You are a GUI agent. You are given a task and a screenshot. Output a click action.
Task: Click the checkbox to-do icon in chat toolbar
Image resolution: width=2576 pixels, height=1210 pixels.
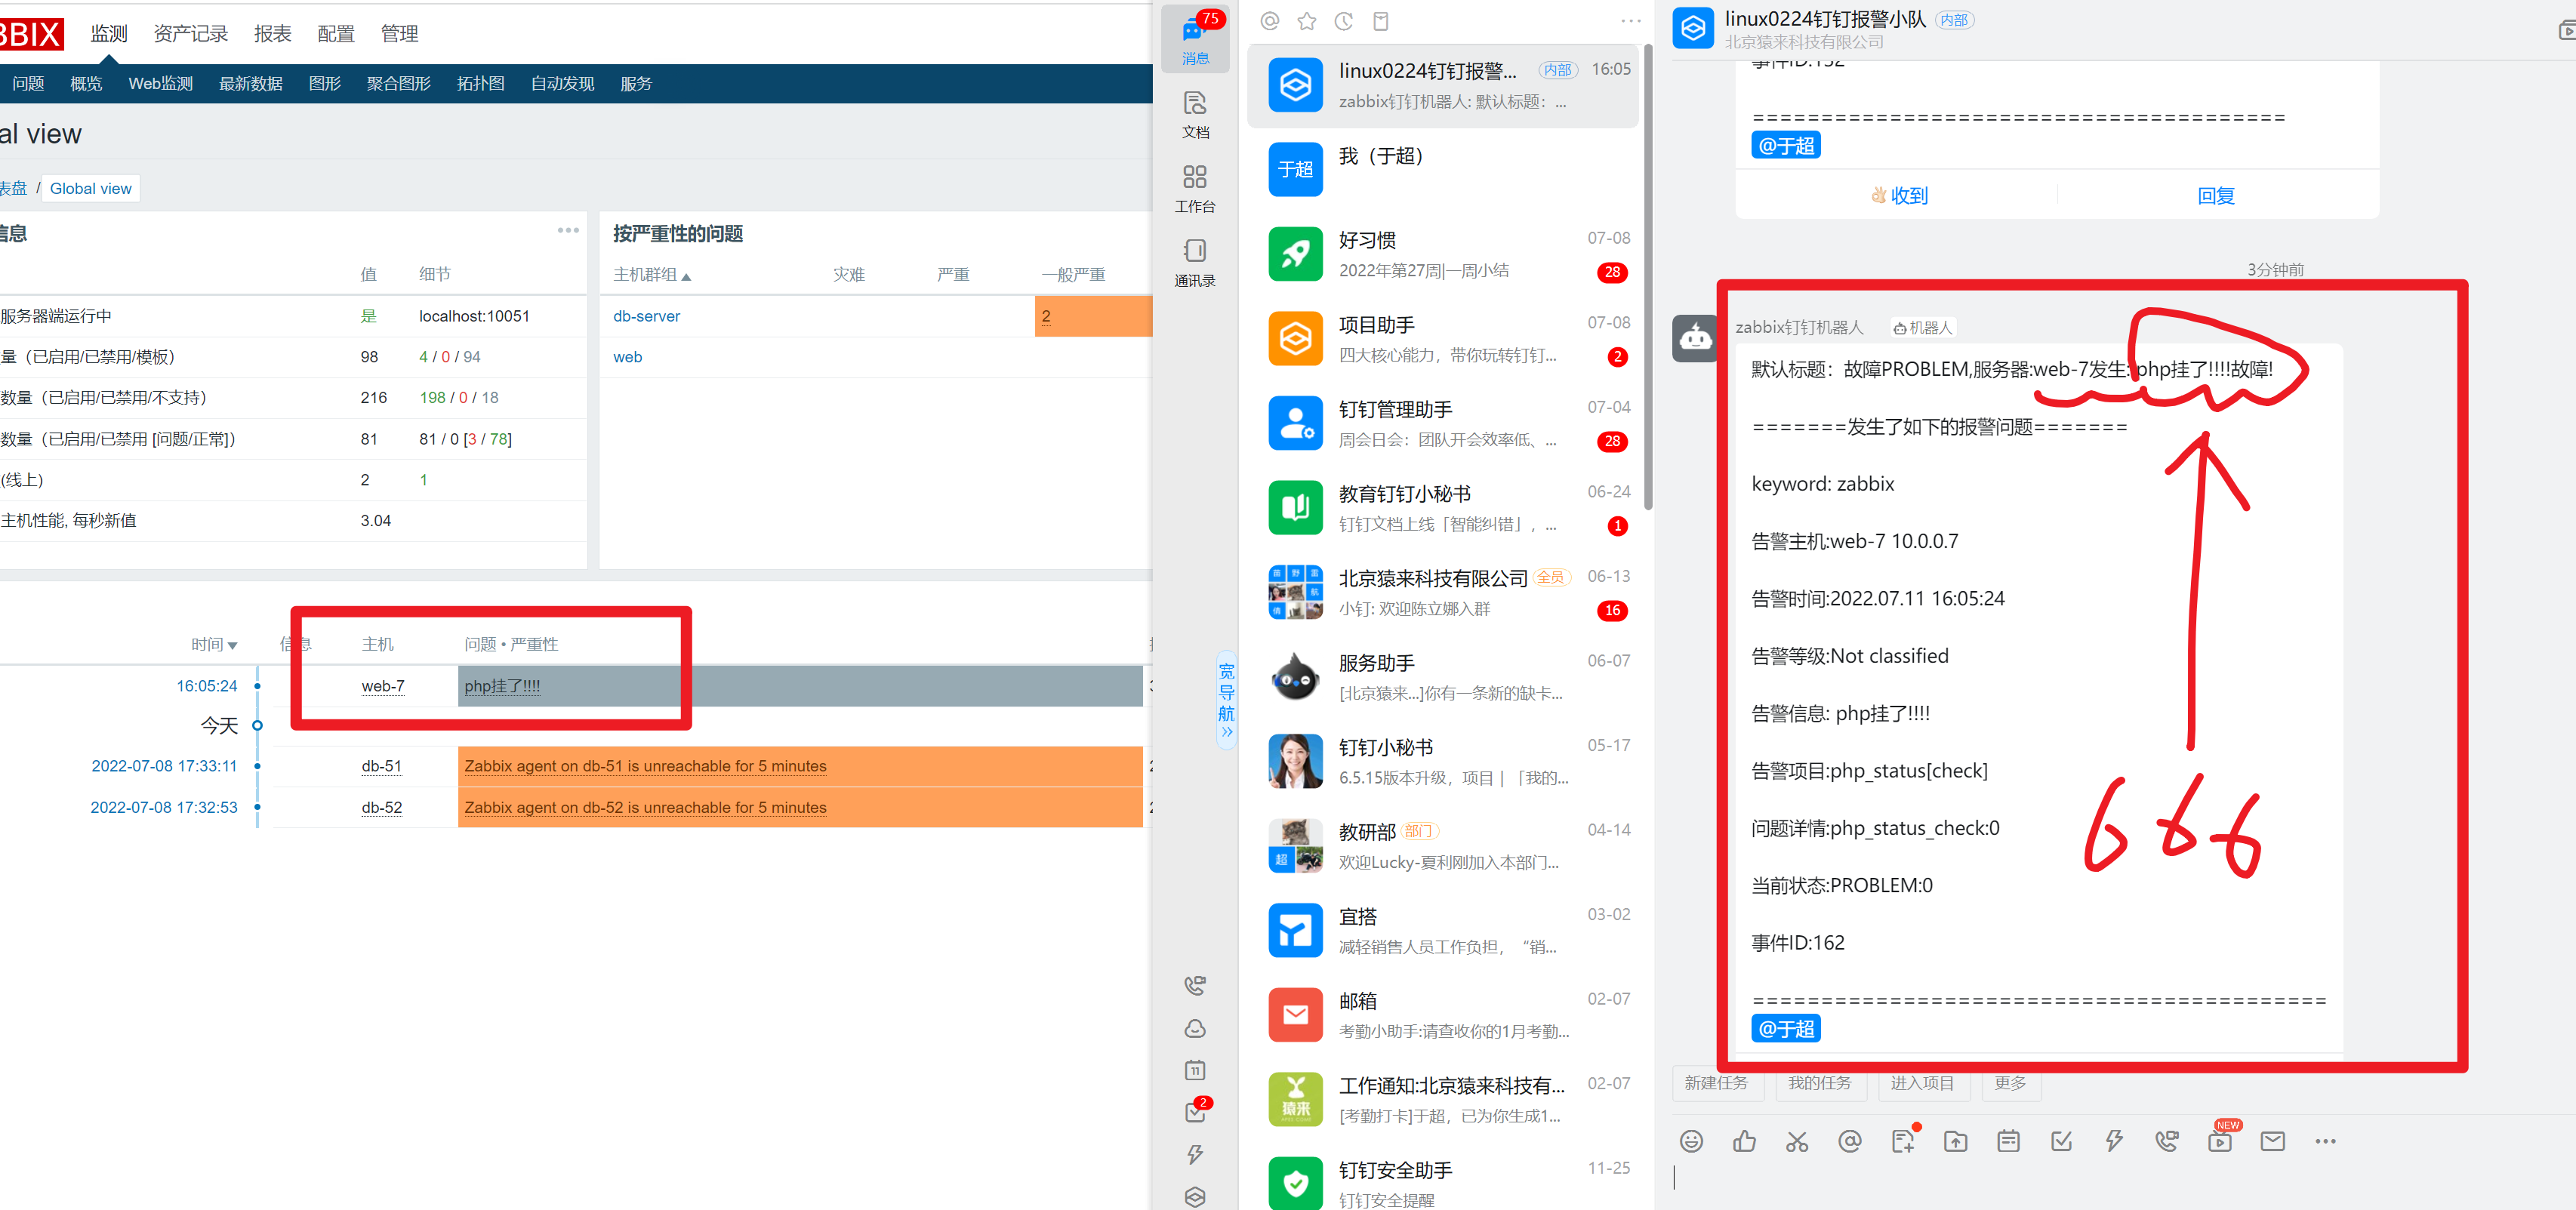point(2061,1141)
